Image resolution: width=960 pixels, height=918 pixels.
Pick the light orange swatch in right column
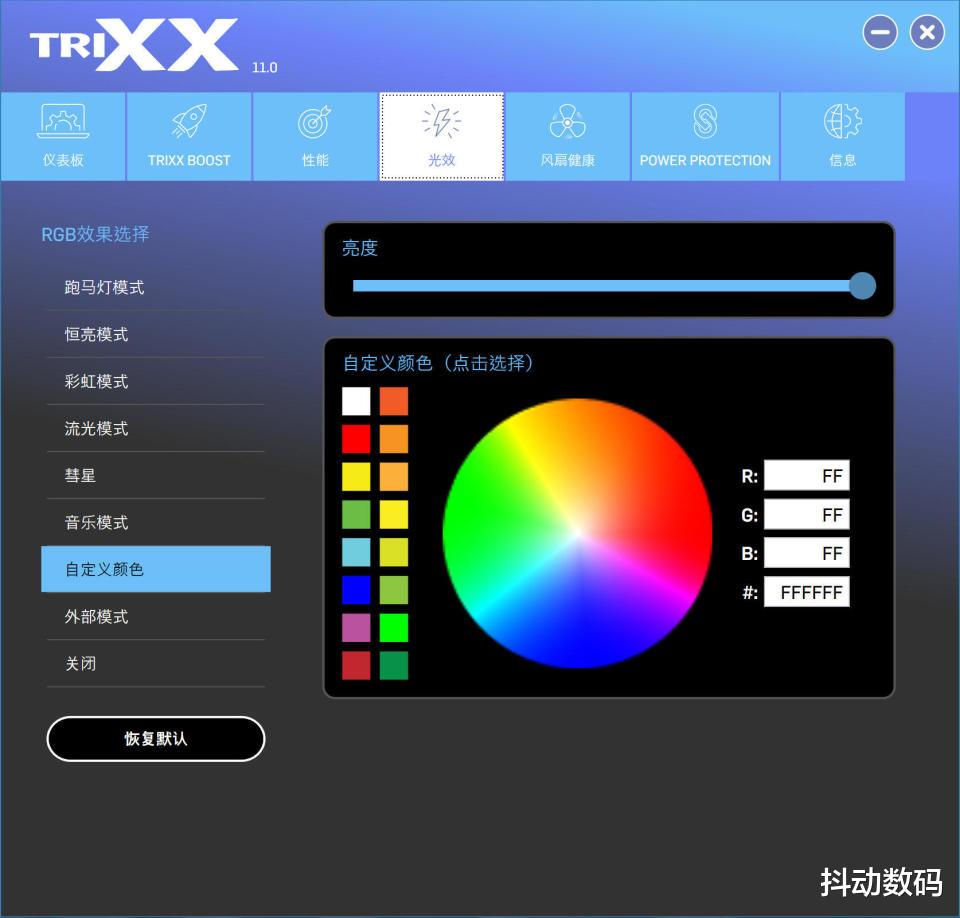[394, 477]
